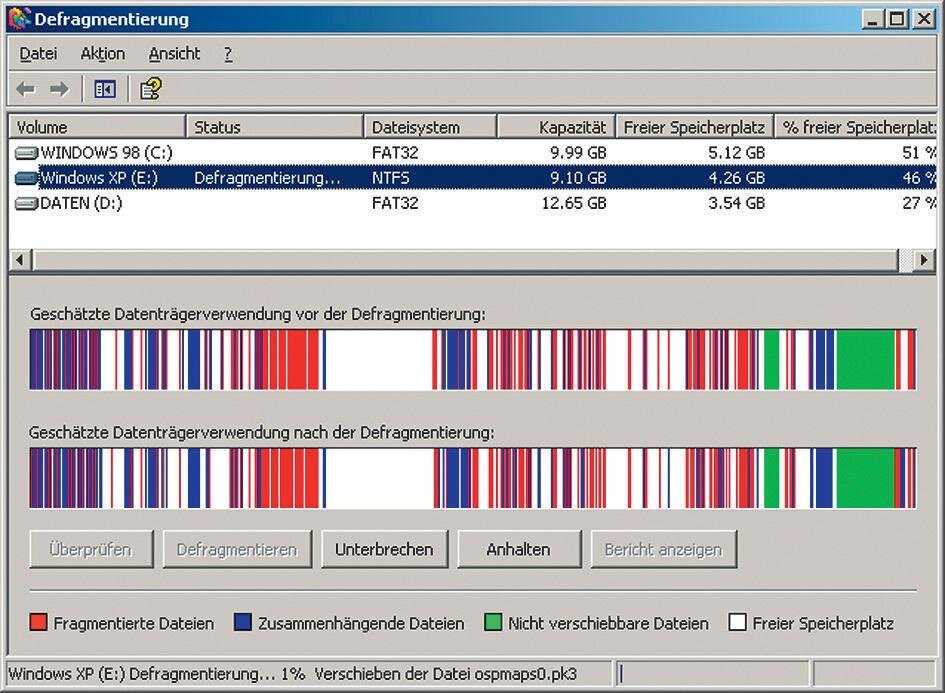Click the Forward arrow toolbar icon

pos(59,90)
